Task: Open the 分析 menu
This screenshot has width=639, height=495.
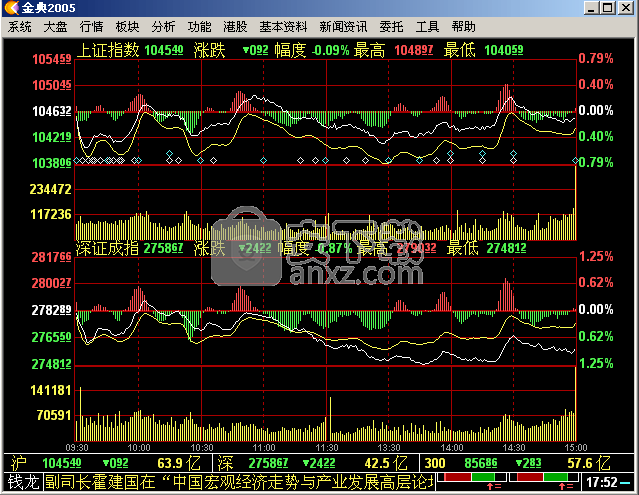Action: 163,27
